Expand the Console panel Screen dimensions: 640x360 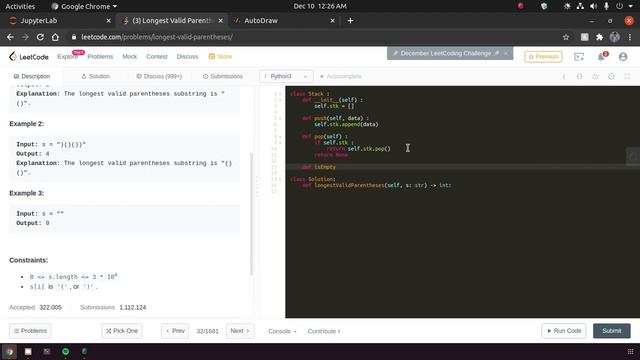pos(282,331)
